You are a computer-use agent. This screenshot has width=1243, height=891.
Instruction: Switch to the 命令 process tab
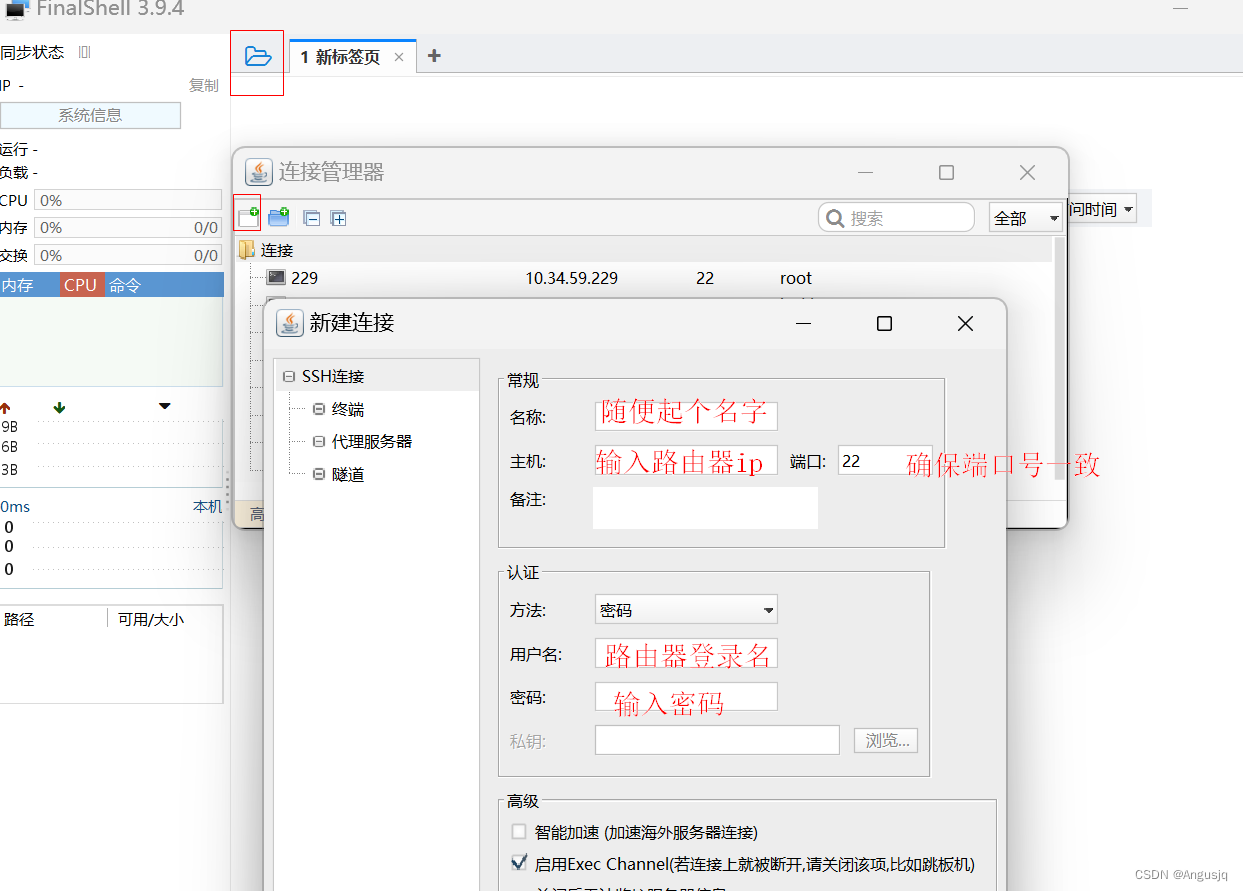tap(125, 285)
